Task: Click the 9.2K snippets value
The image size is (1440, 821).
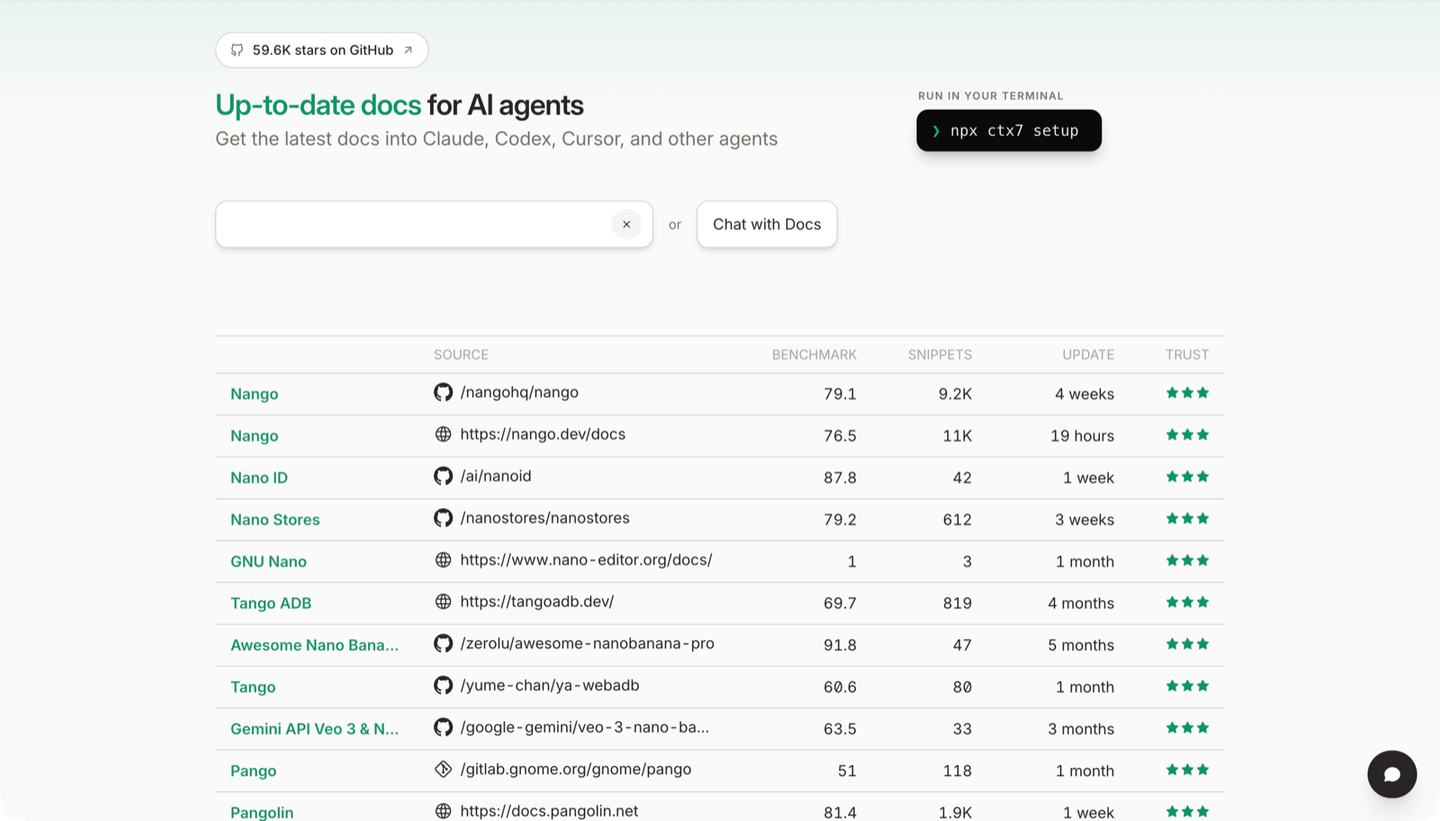Action: (955, 394)
